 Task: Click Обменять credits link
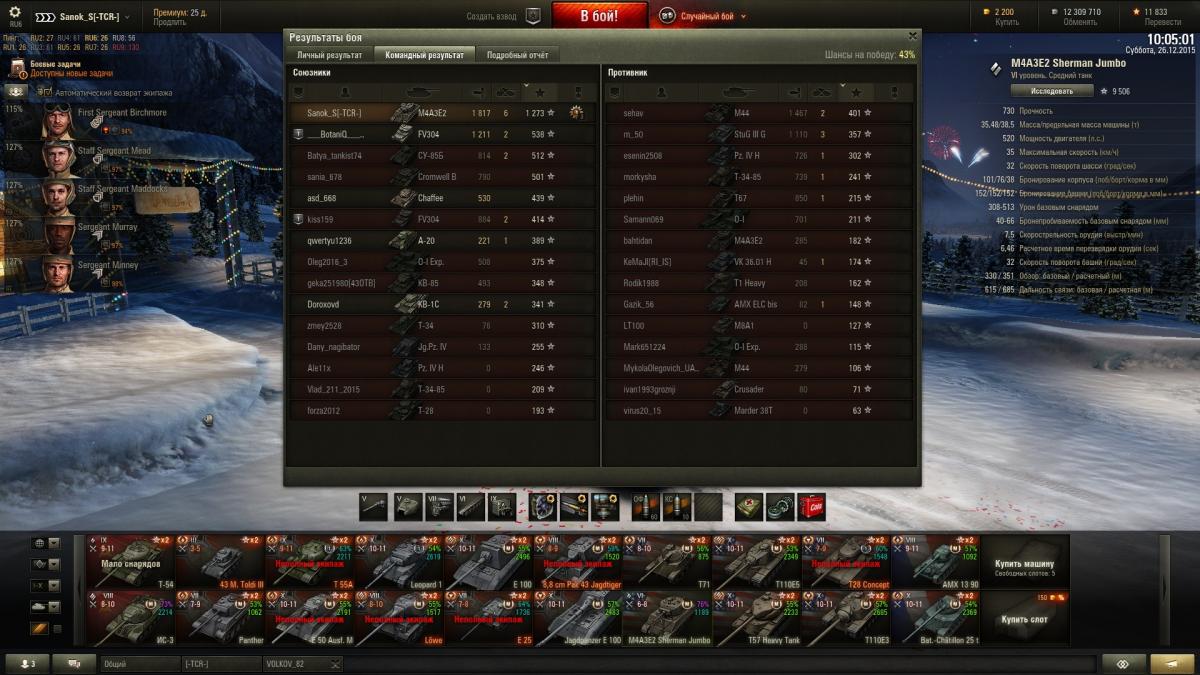click(x=1079, y=22)
